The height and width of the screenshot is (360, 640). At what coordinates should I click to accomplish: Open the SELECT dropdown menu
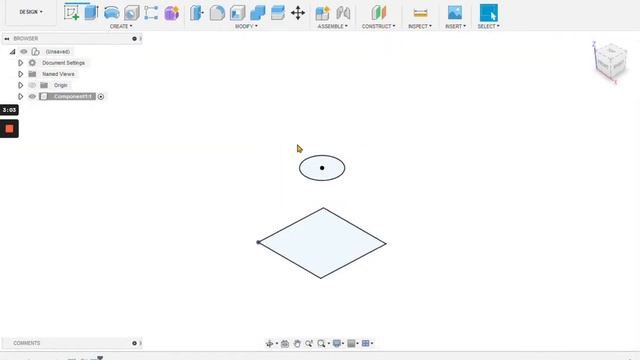click(x=489, y=26)
